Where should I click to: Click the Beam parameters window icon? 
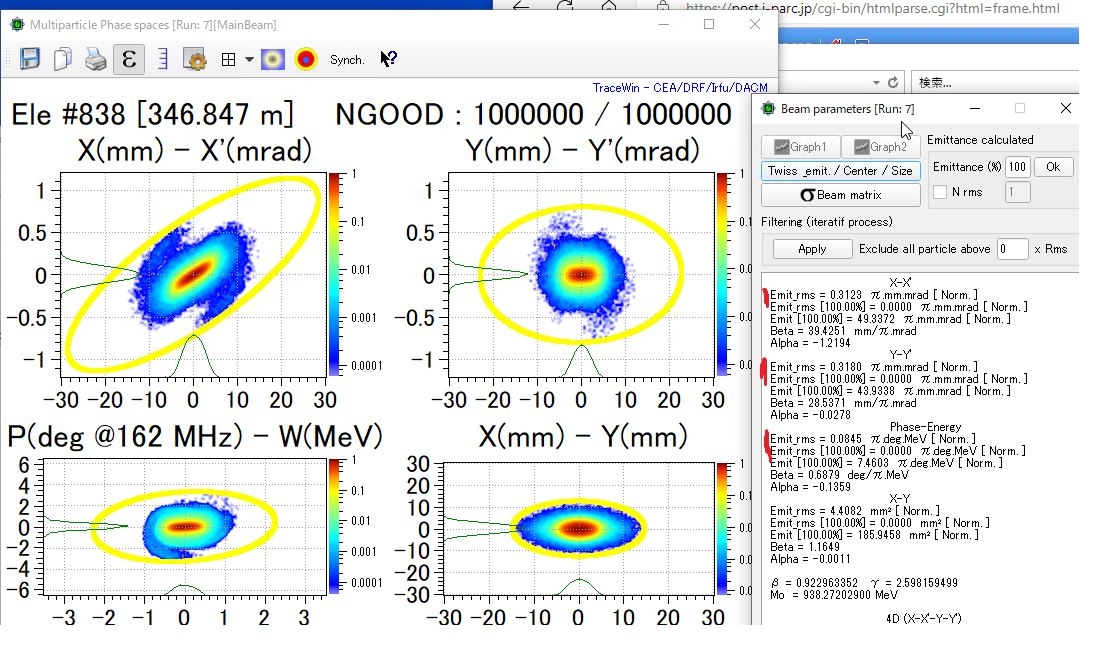[x=769, y=108]
